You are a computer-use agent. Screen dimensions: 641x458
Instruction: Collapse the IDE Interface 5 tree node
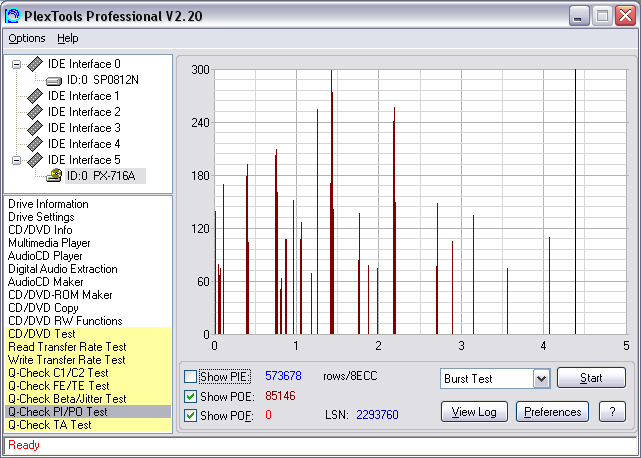pyautogui.click(x=16, y=160)
